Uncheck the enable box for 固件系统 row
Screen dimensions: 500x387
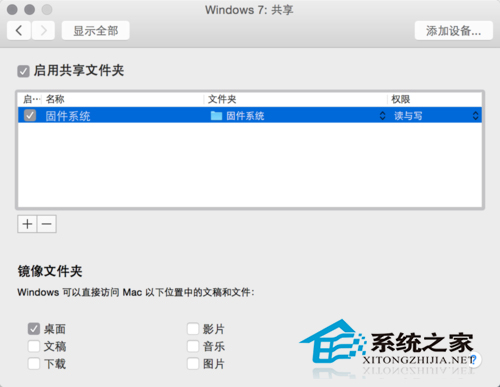(30, 115)
